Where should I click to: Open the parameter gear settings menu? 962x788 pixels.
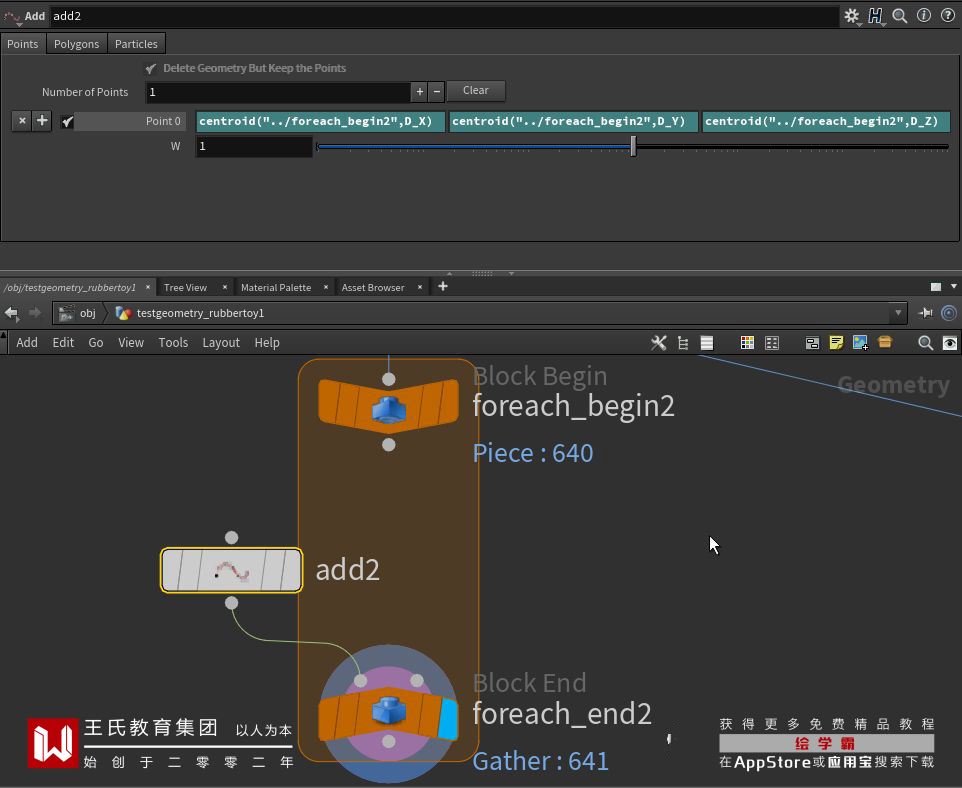pos(852,16)
